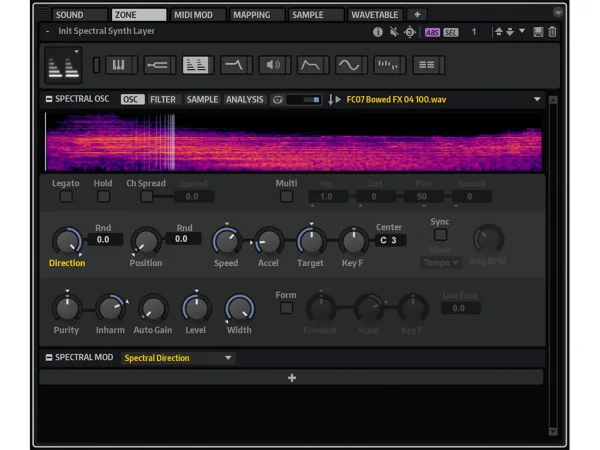This screenshot has width=600, height=450.
Task: Click the info icon beside layer name
Action: [378, 32]
